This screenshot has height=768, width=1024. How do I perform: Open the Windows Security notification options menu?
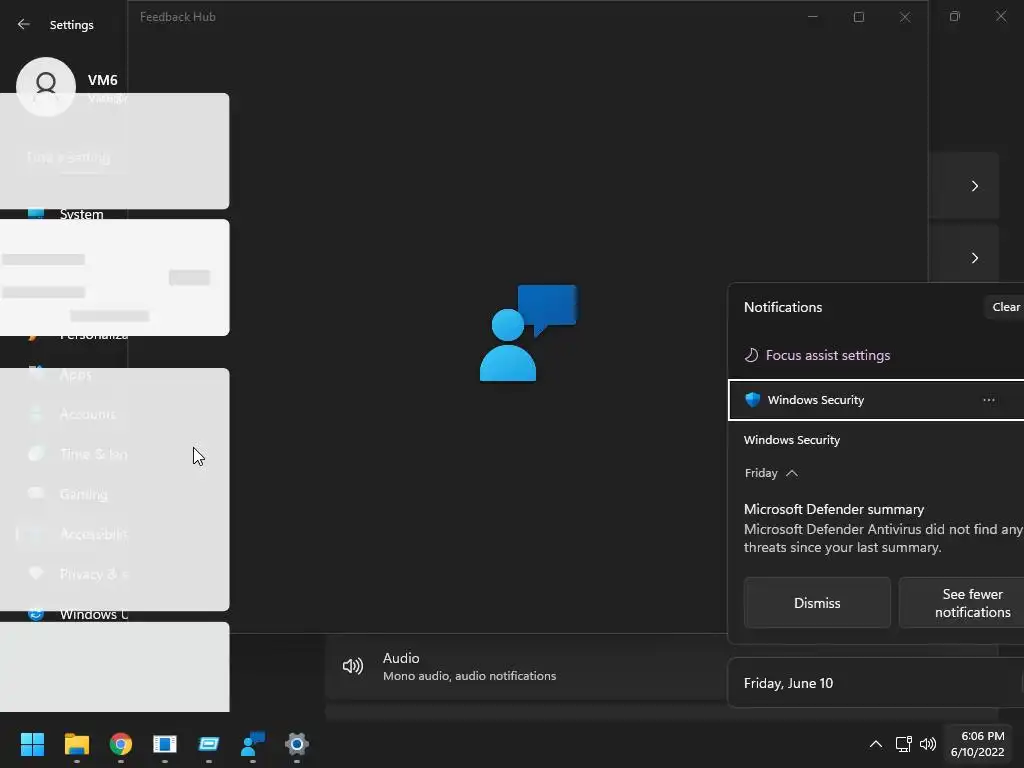tap(989, 400)
